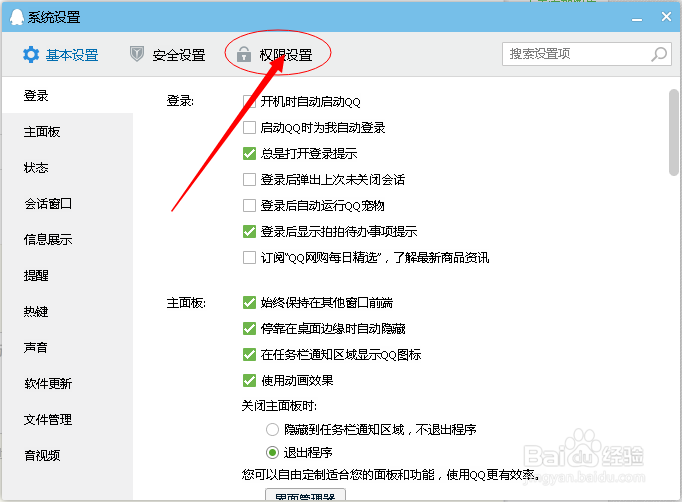Select 登录 in the left sidebar
This screenshot has height=502, width=682.
click(67, 96)
